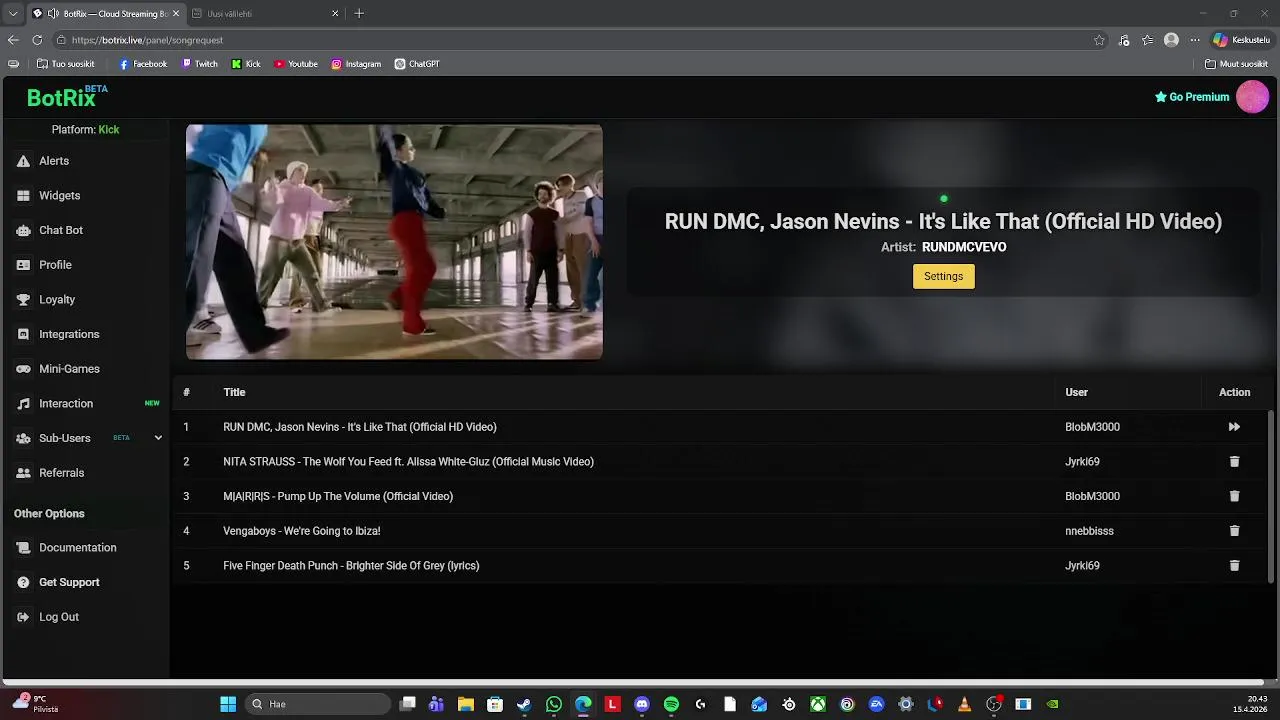Screen dimensions: 1280x720
Task: Click the RUNDMCVEVO artist name
Action: [964, 247]
